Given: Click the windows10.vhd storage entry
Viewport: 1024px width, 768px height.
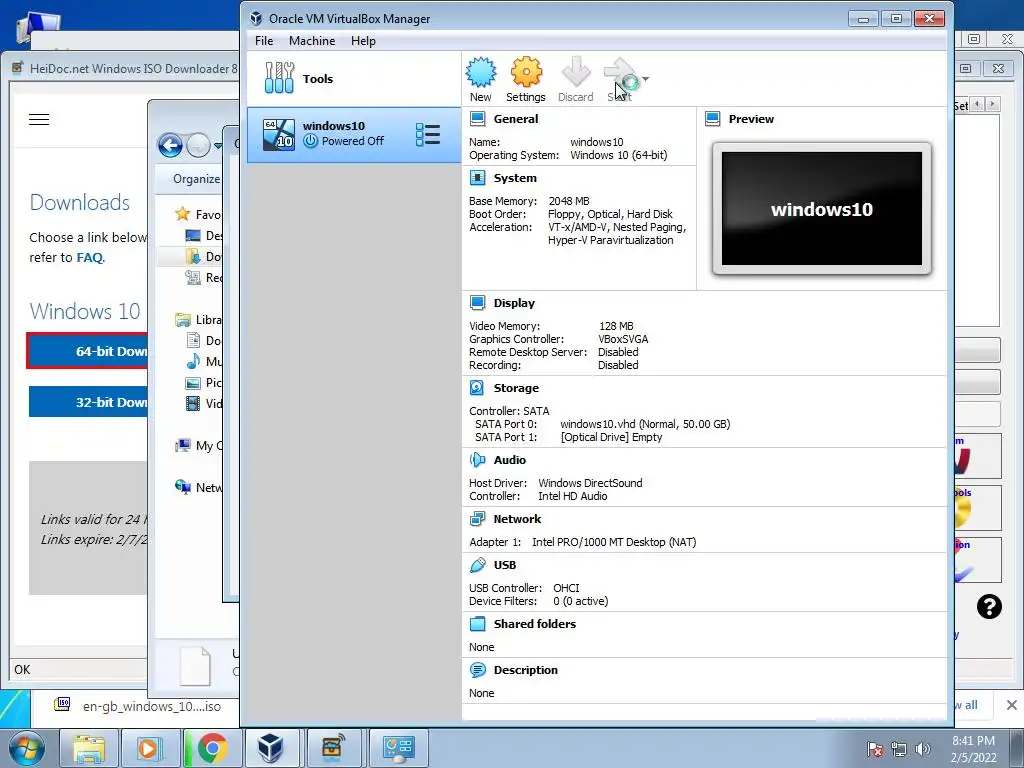Looking at the screenshot, I should pos(645,424).
